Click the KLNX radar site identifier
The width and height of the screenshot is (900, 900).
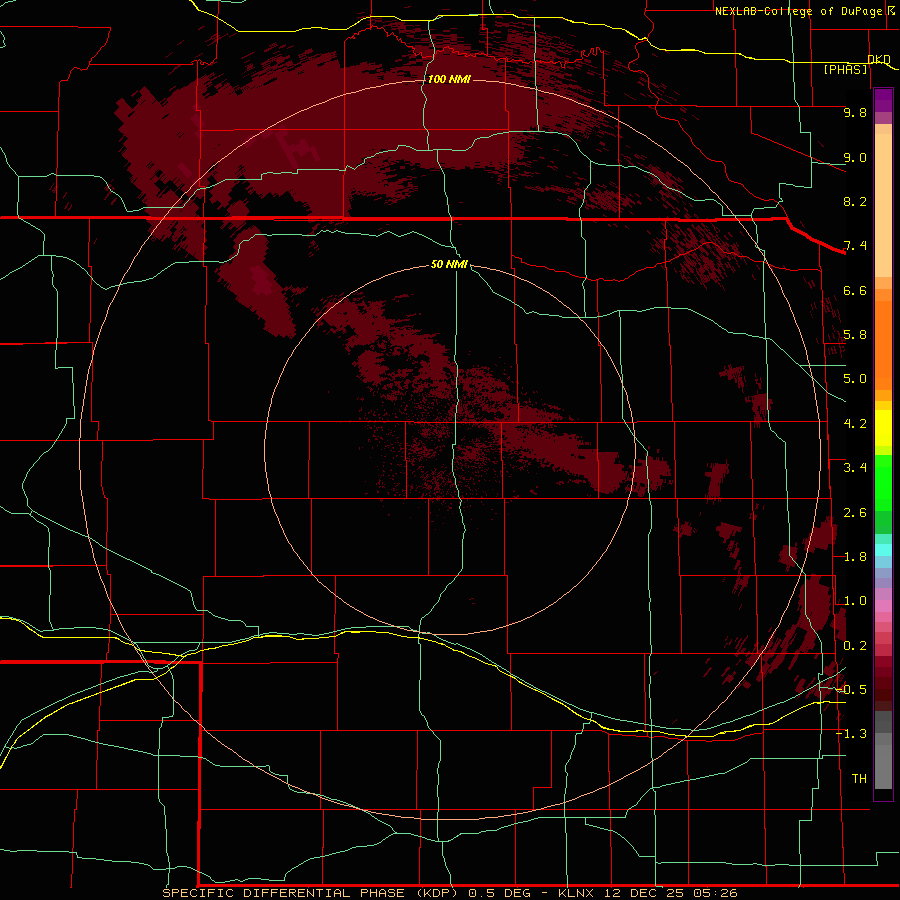click(578, 893)
